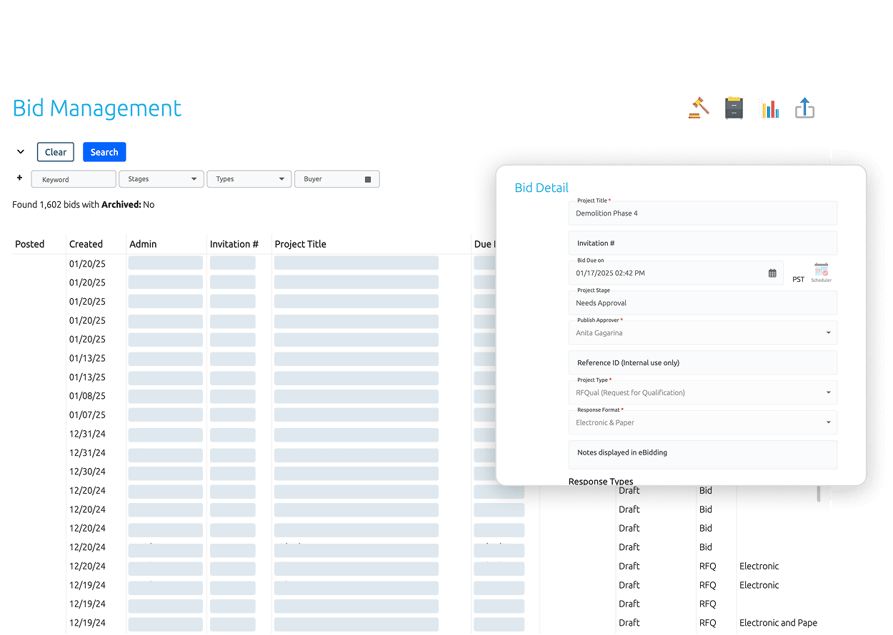Edit the Project Title field
The image size is (893, 635).
tap(703, 213)
